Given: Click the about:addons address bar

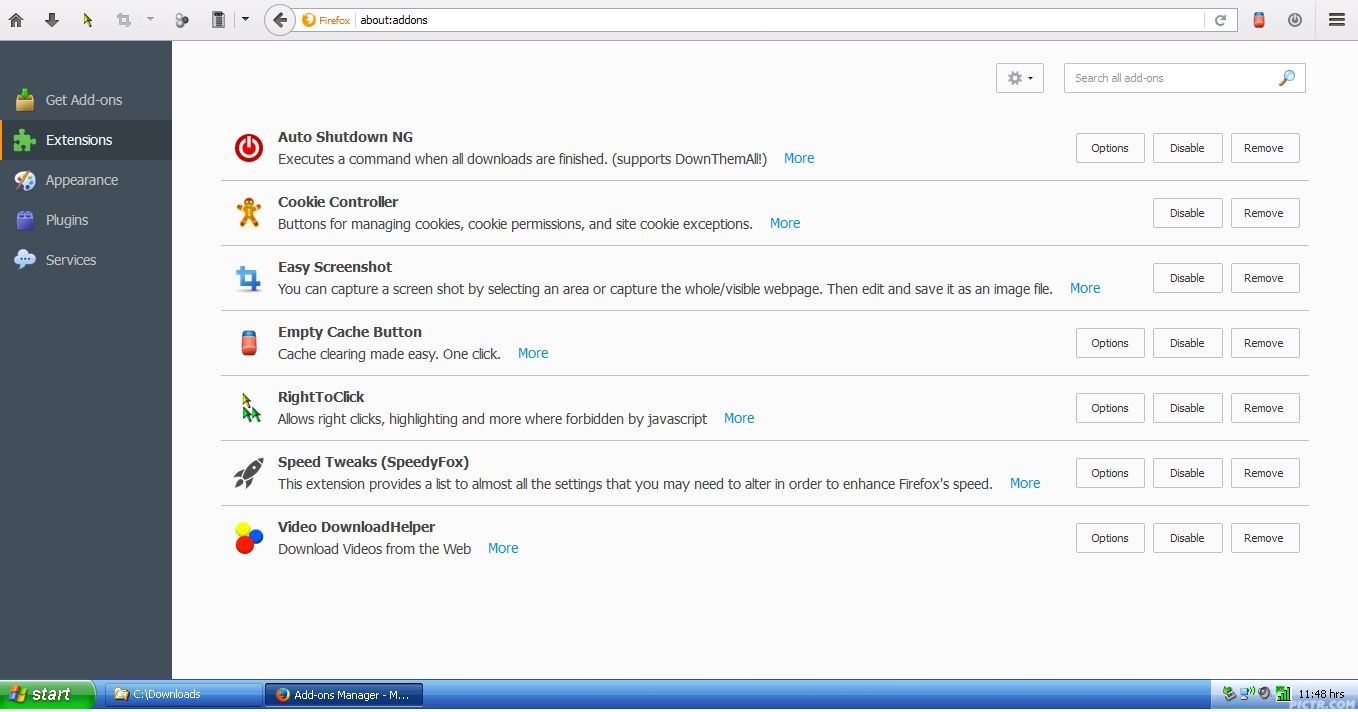Looking at the screenshot, I should pos(780,20).
